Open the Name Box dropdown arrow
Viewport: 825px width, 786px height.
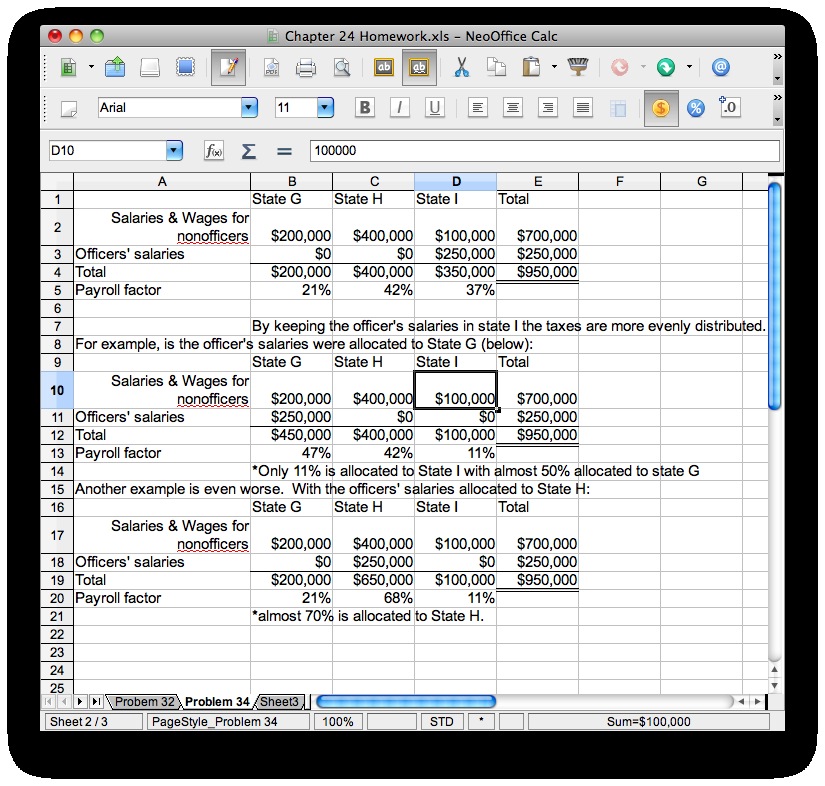(174, 151)
